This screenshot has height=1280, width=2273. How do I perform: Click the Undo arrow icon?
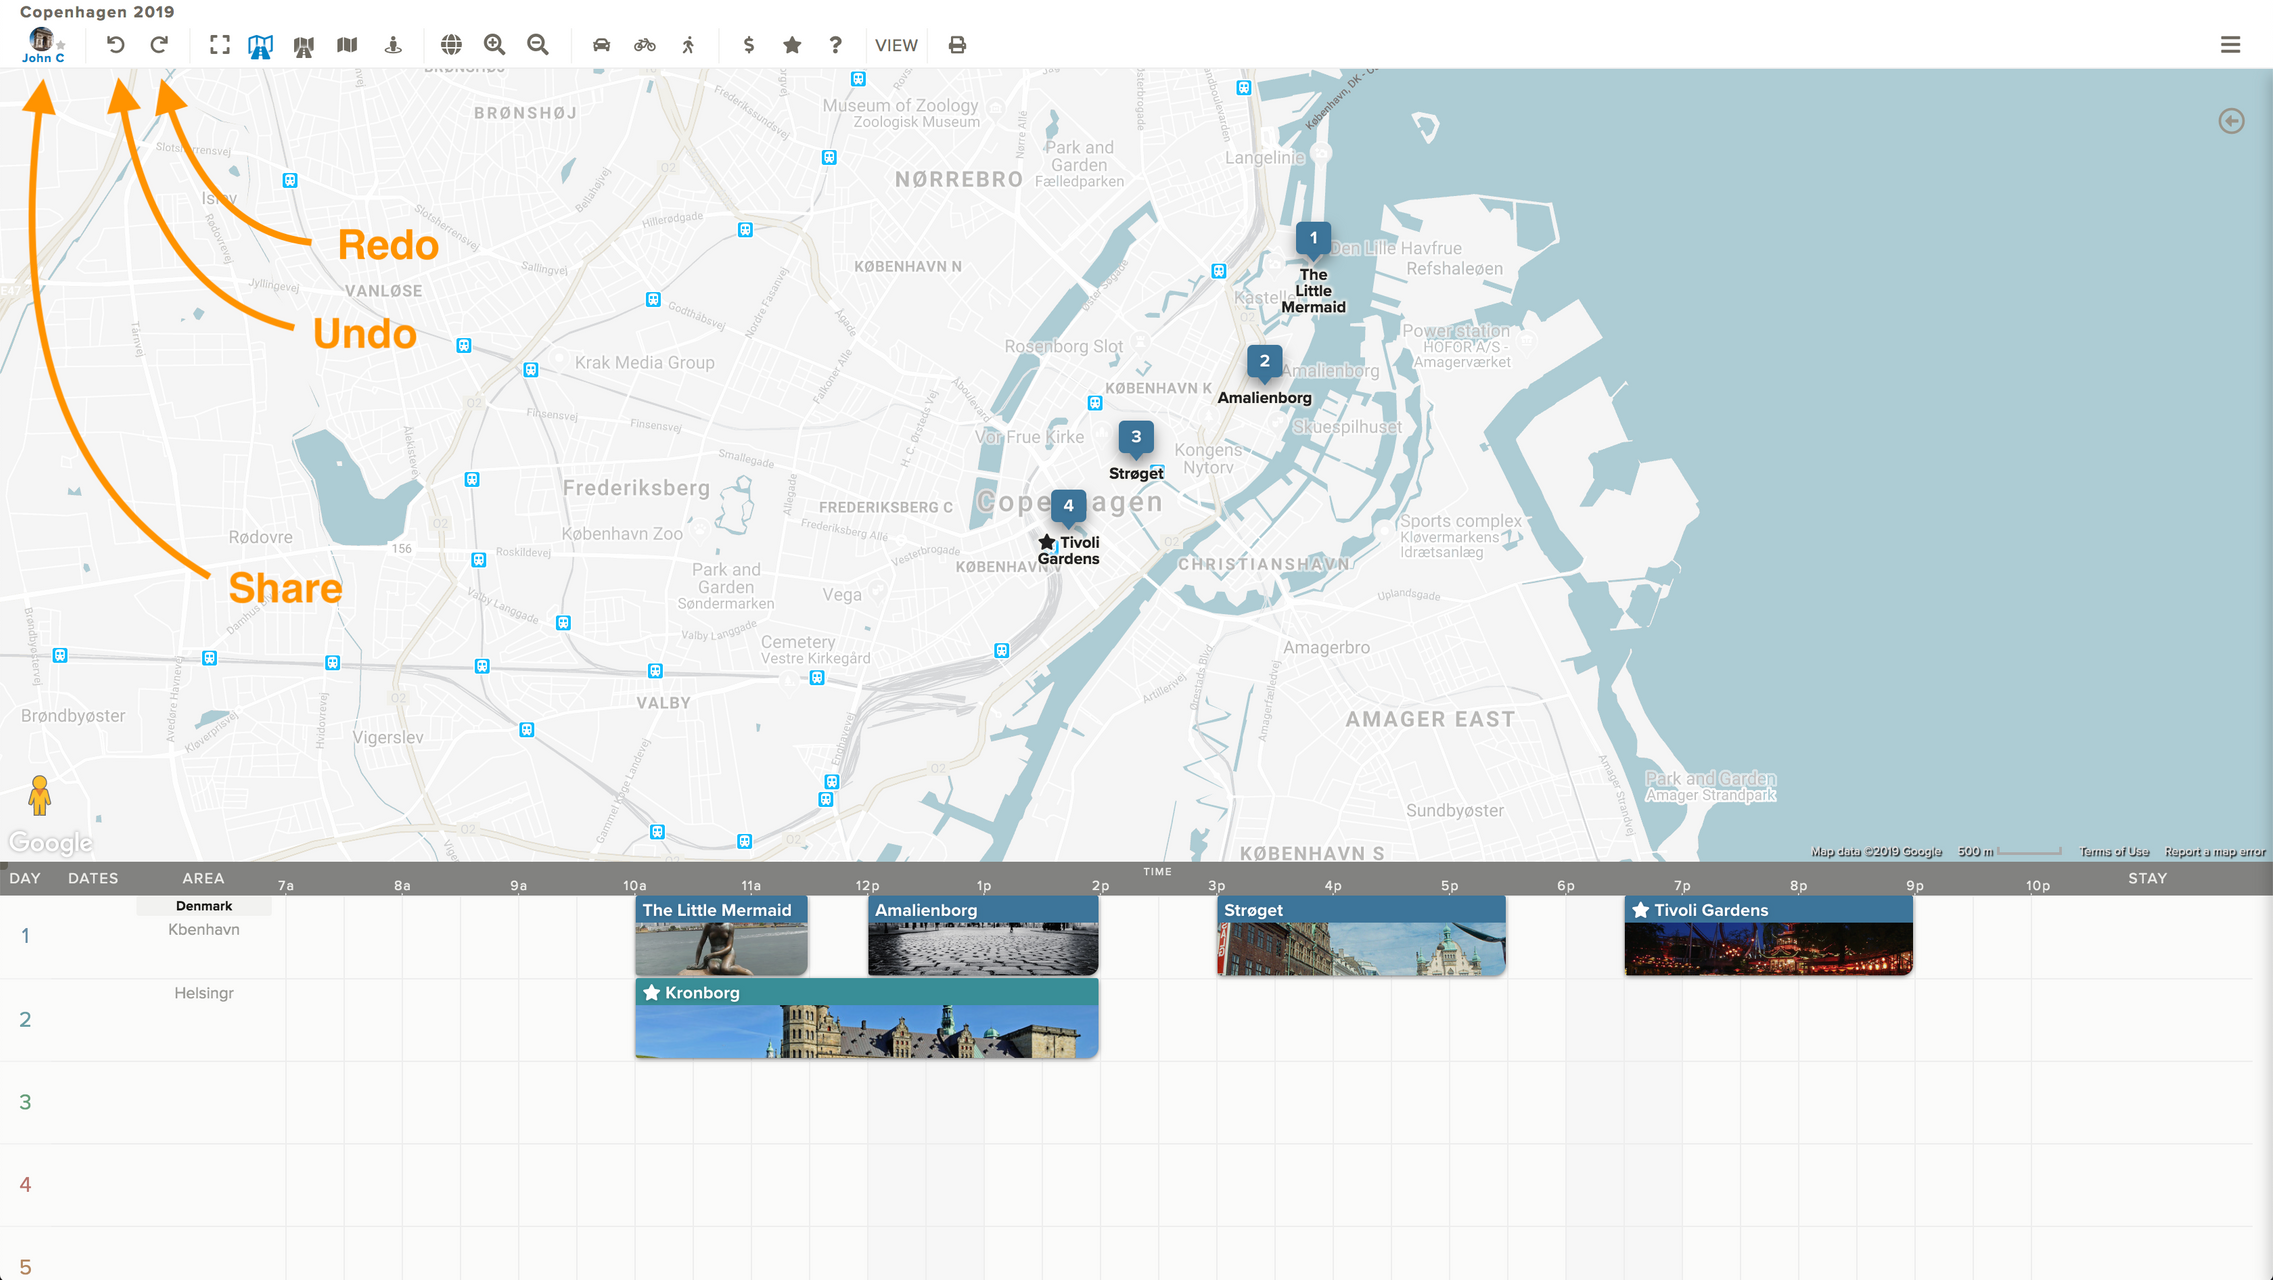click(116, 45)
